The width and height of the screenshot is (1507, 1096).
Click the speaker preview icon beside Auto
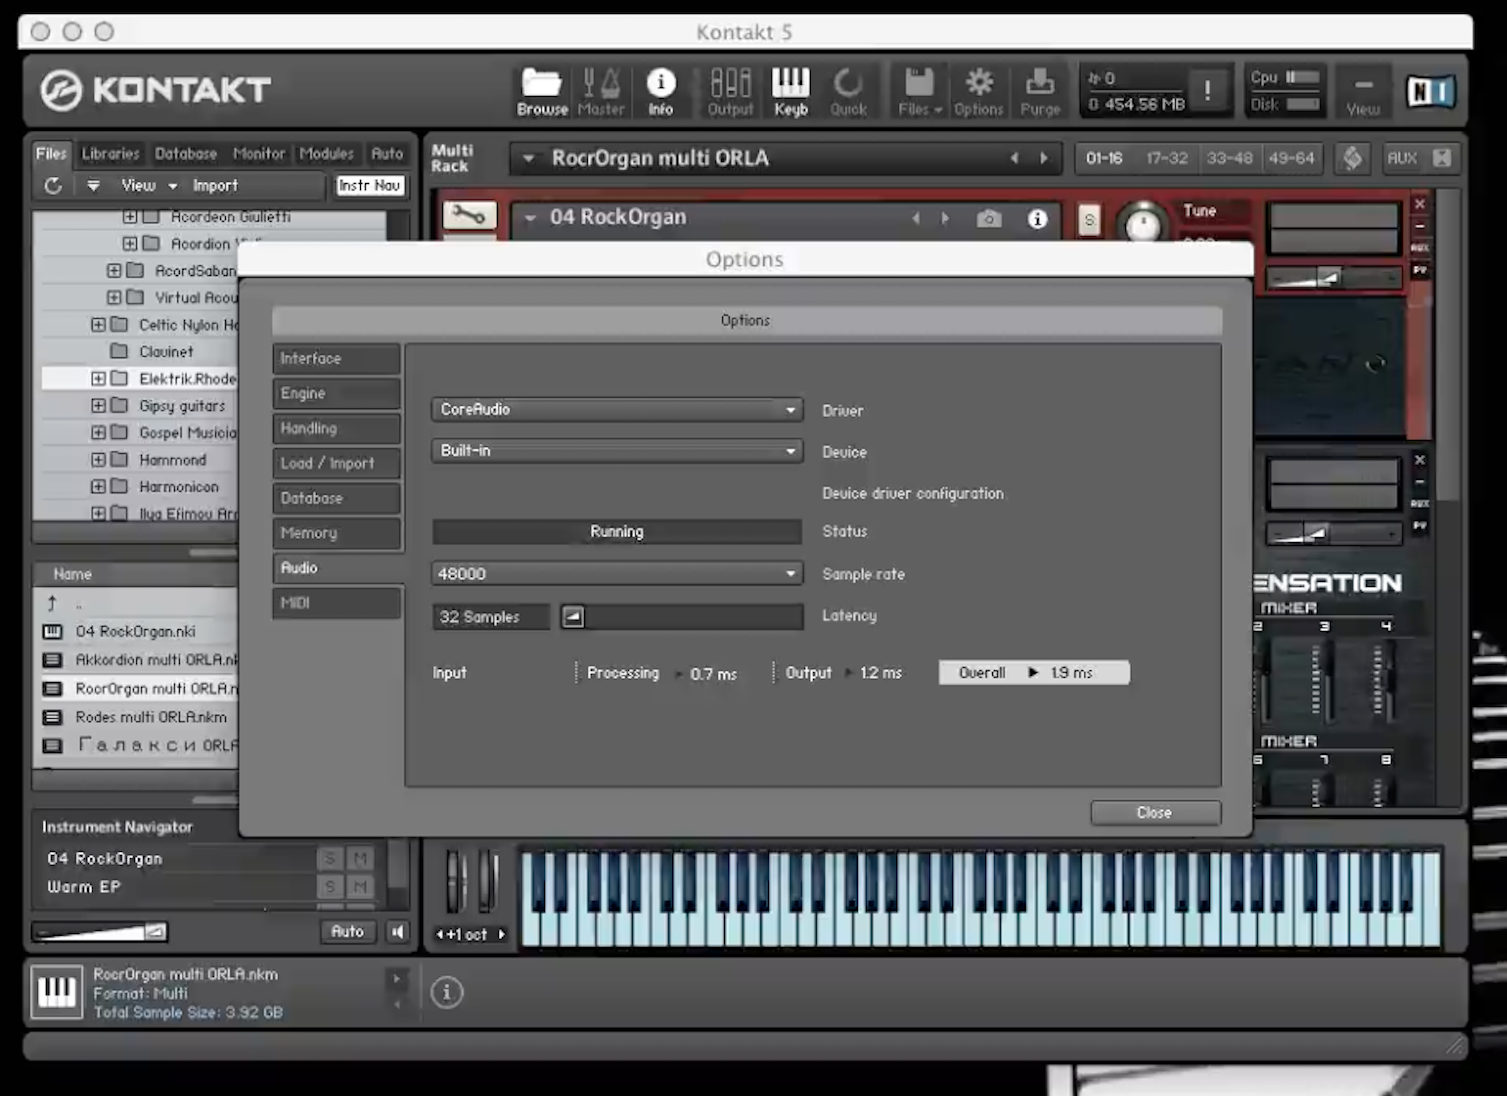point(398,931)
